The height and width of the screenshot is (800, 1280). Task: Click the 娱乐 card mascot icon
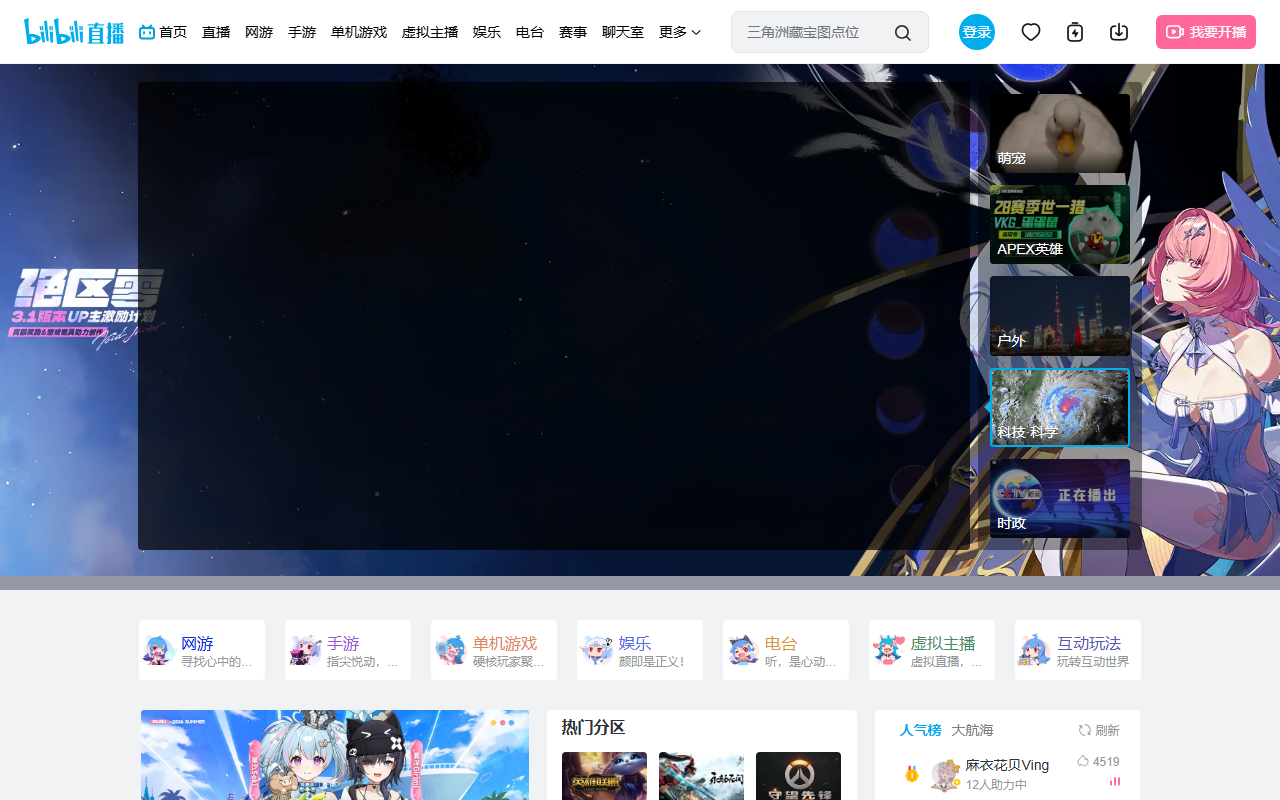click(x=598, y=650)
